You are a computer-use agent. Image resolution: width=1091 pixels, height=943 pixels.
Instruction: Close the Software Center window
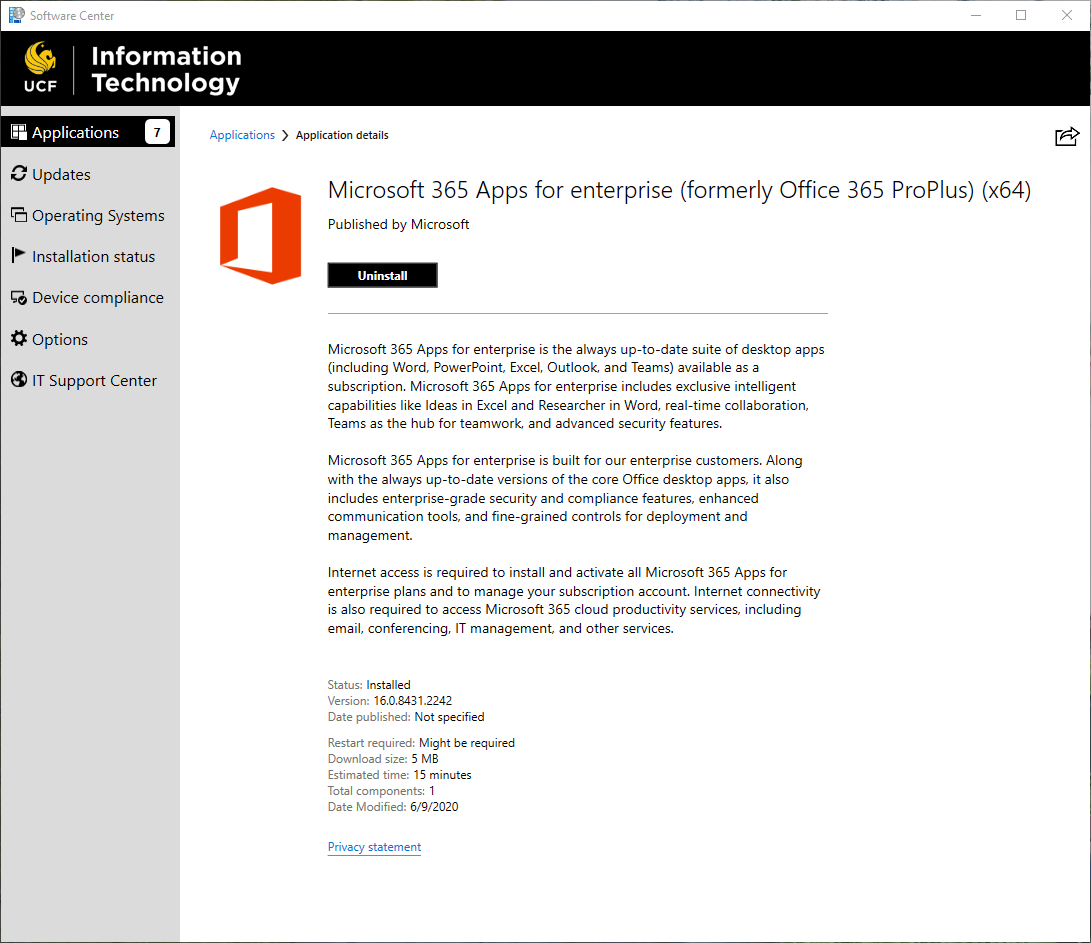pos(1067,15)
